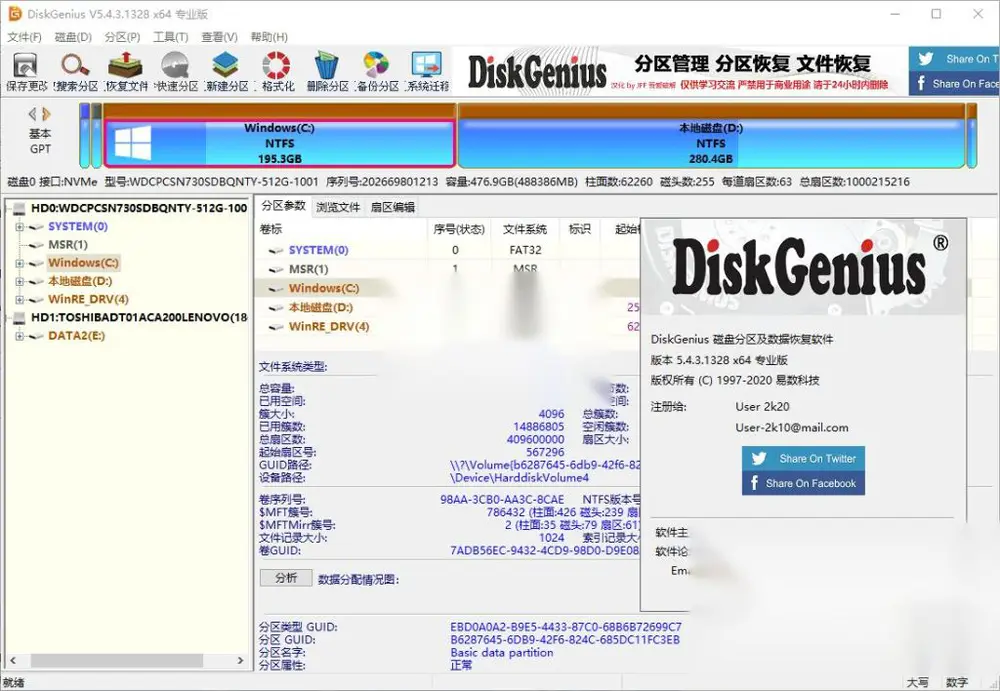Launch the System Migration (系统迁移) tool
The width and height of the screenshot is (1000, 691).
427,66
